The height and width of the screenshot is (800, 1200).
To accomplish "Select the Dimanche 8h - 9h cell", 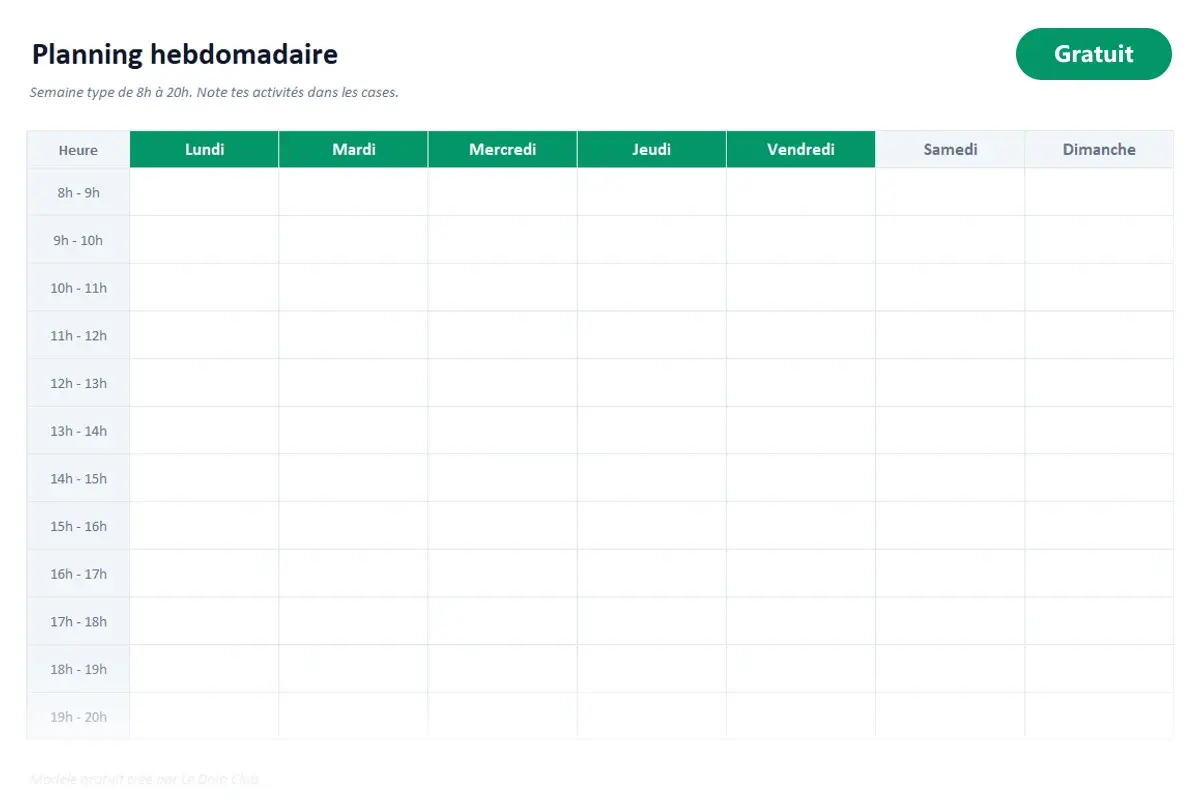I will click(1099, 192).
